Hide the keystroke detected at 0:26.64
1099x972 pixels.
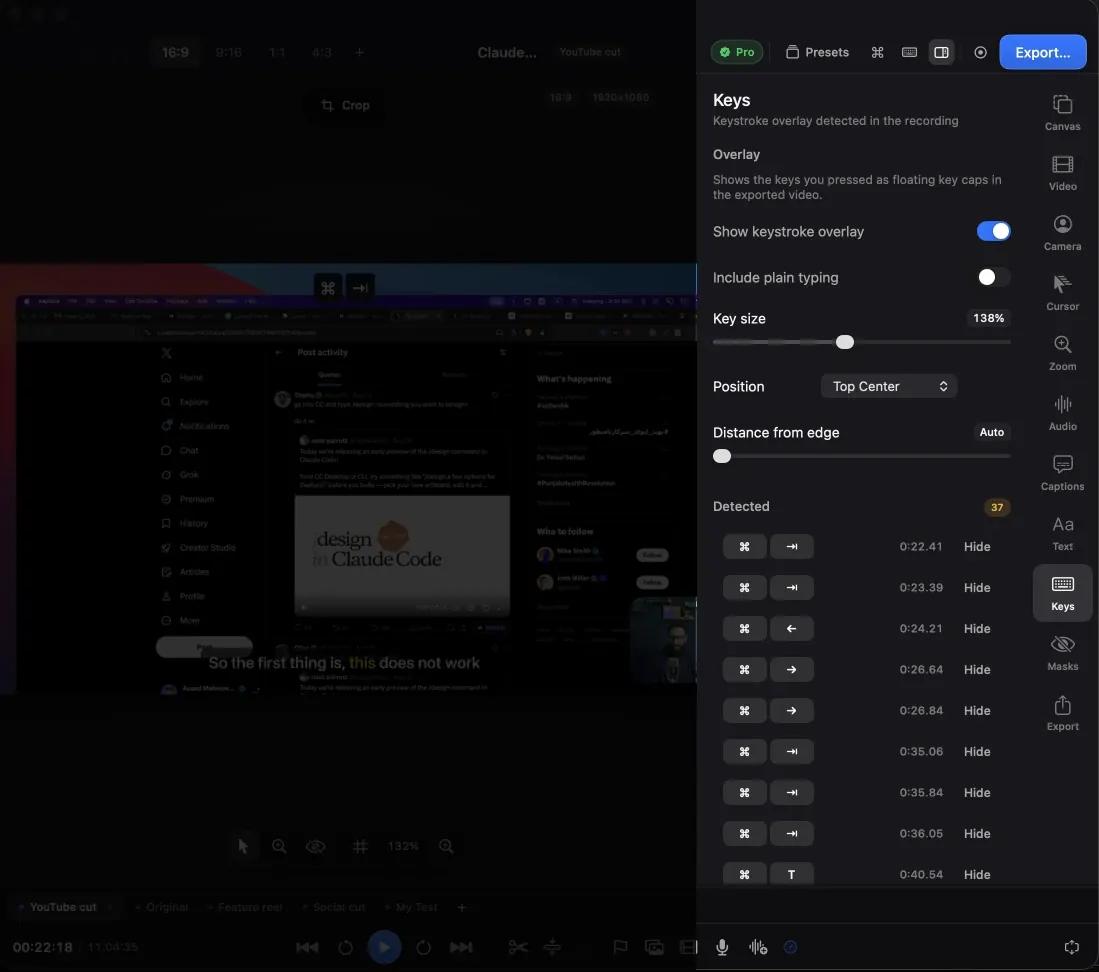(976, 669)
